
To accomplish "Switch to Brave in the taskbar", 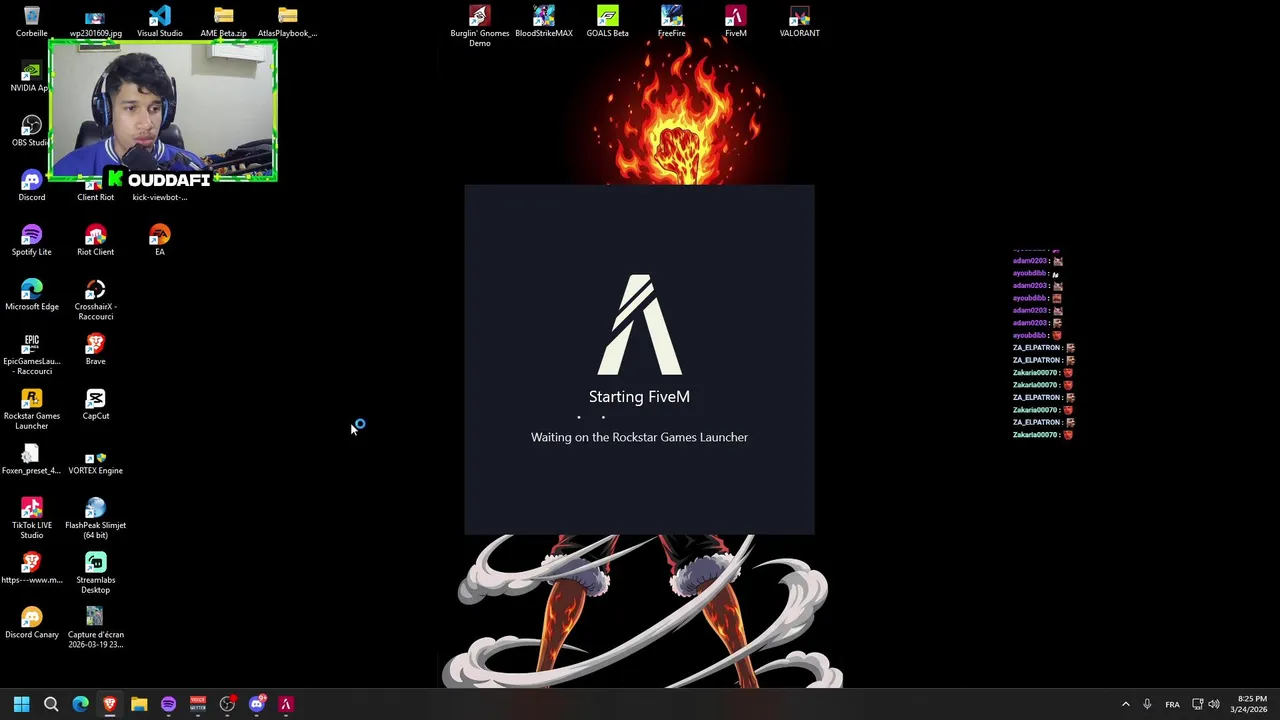I will [x=110, y=704].
